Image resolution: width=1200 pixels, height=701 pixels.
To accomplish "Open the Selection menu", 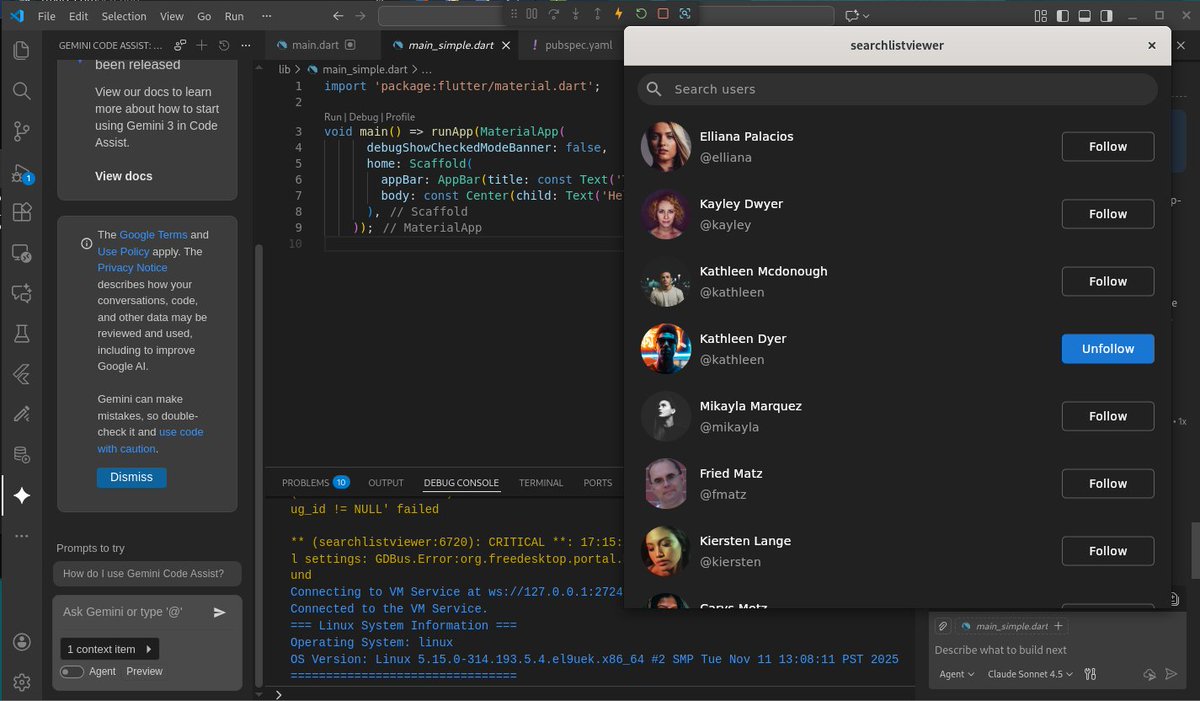I will (124, 16).
